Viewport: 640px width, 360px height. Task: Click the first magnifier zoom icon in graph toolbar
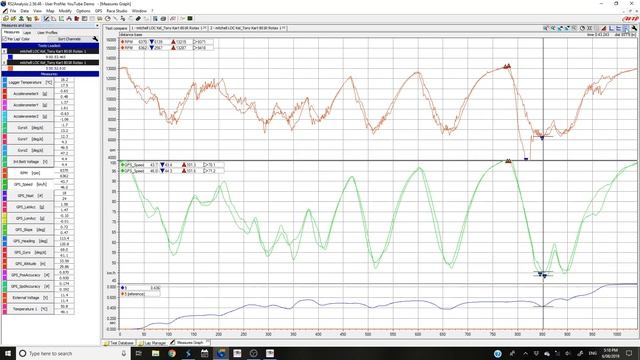coord(546,28)
